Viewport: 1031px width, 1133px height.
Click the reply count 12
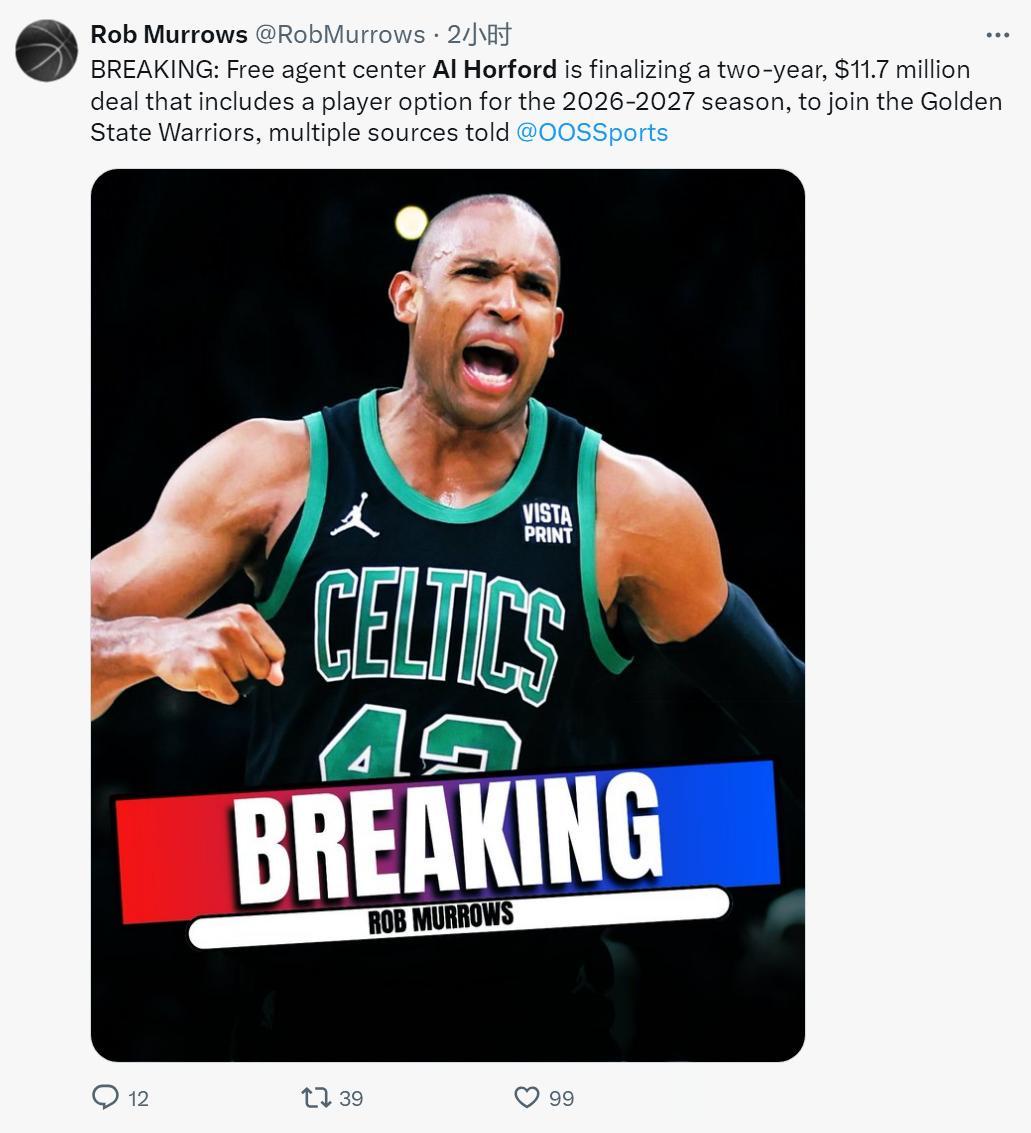pos(138,1098)
